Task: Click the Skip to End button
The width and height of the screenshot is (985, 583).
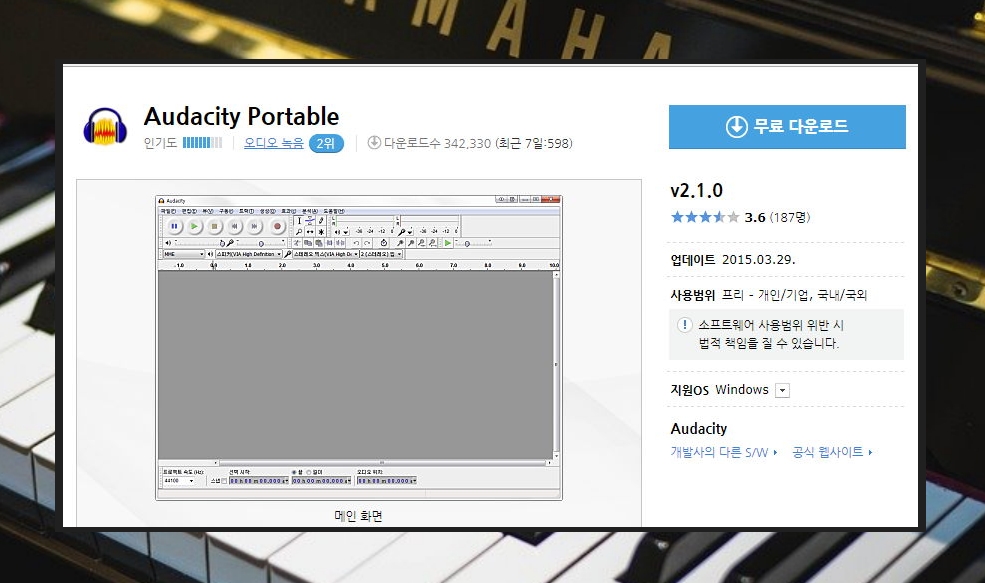Action: click(254, 226)
